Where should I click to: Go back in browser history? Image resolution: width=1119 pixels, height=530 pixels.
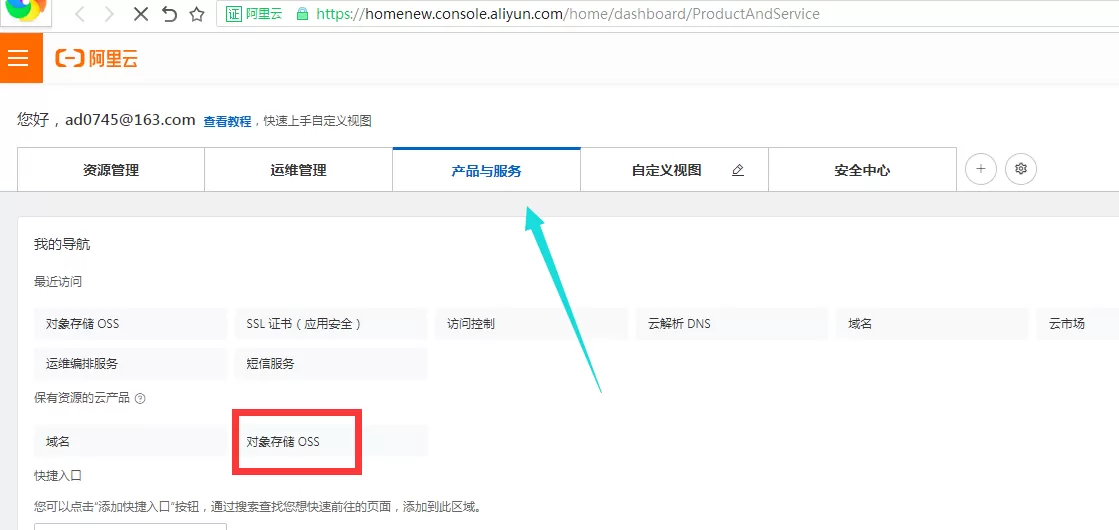coord(80,14)
